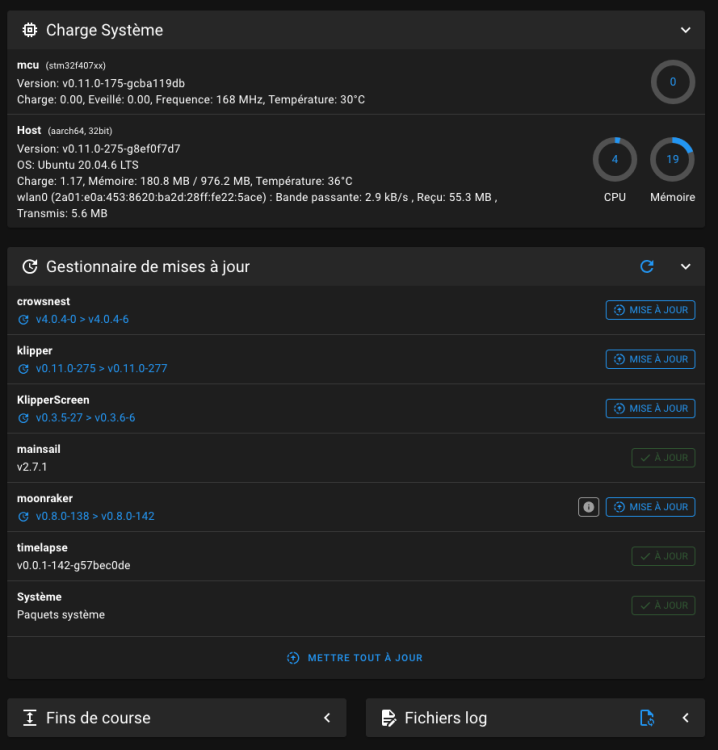
Task: Expand the Fins de course panel
Action: click(327, 718)
